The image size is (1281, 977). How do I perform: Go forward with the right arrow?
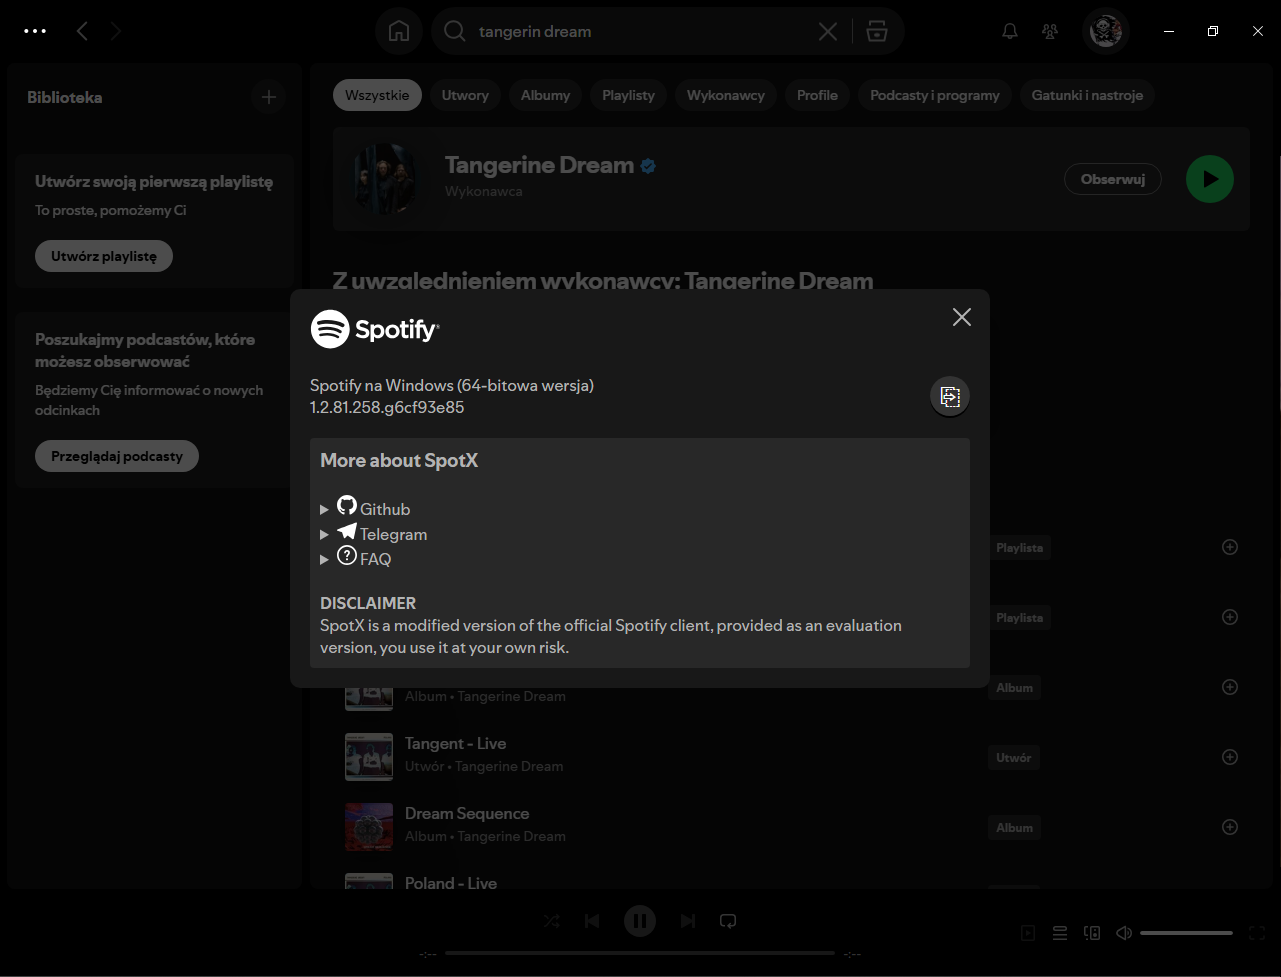(116, 31)
